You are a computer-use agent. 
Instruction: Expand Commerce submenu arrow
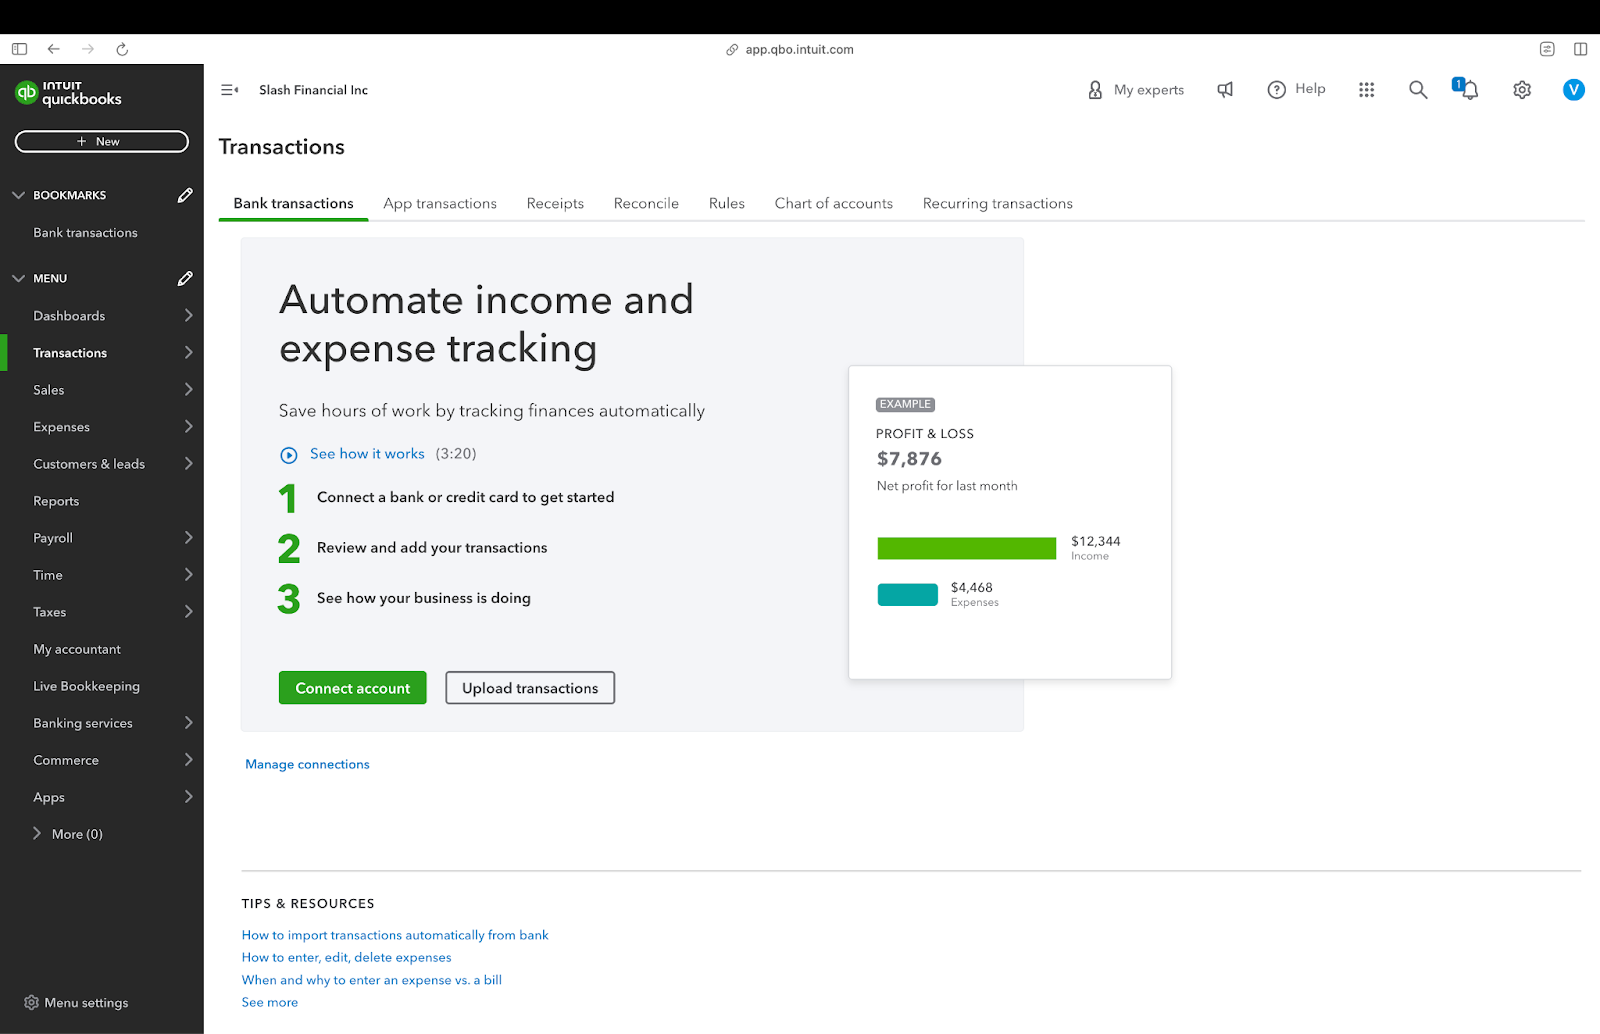[x=188, y=759]
